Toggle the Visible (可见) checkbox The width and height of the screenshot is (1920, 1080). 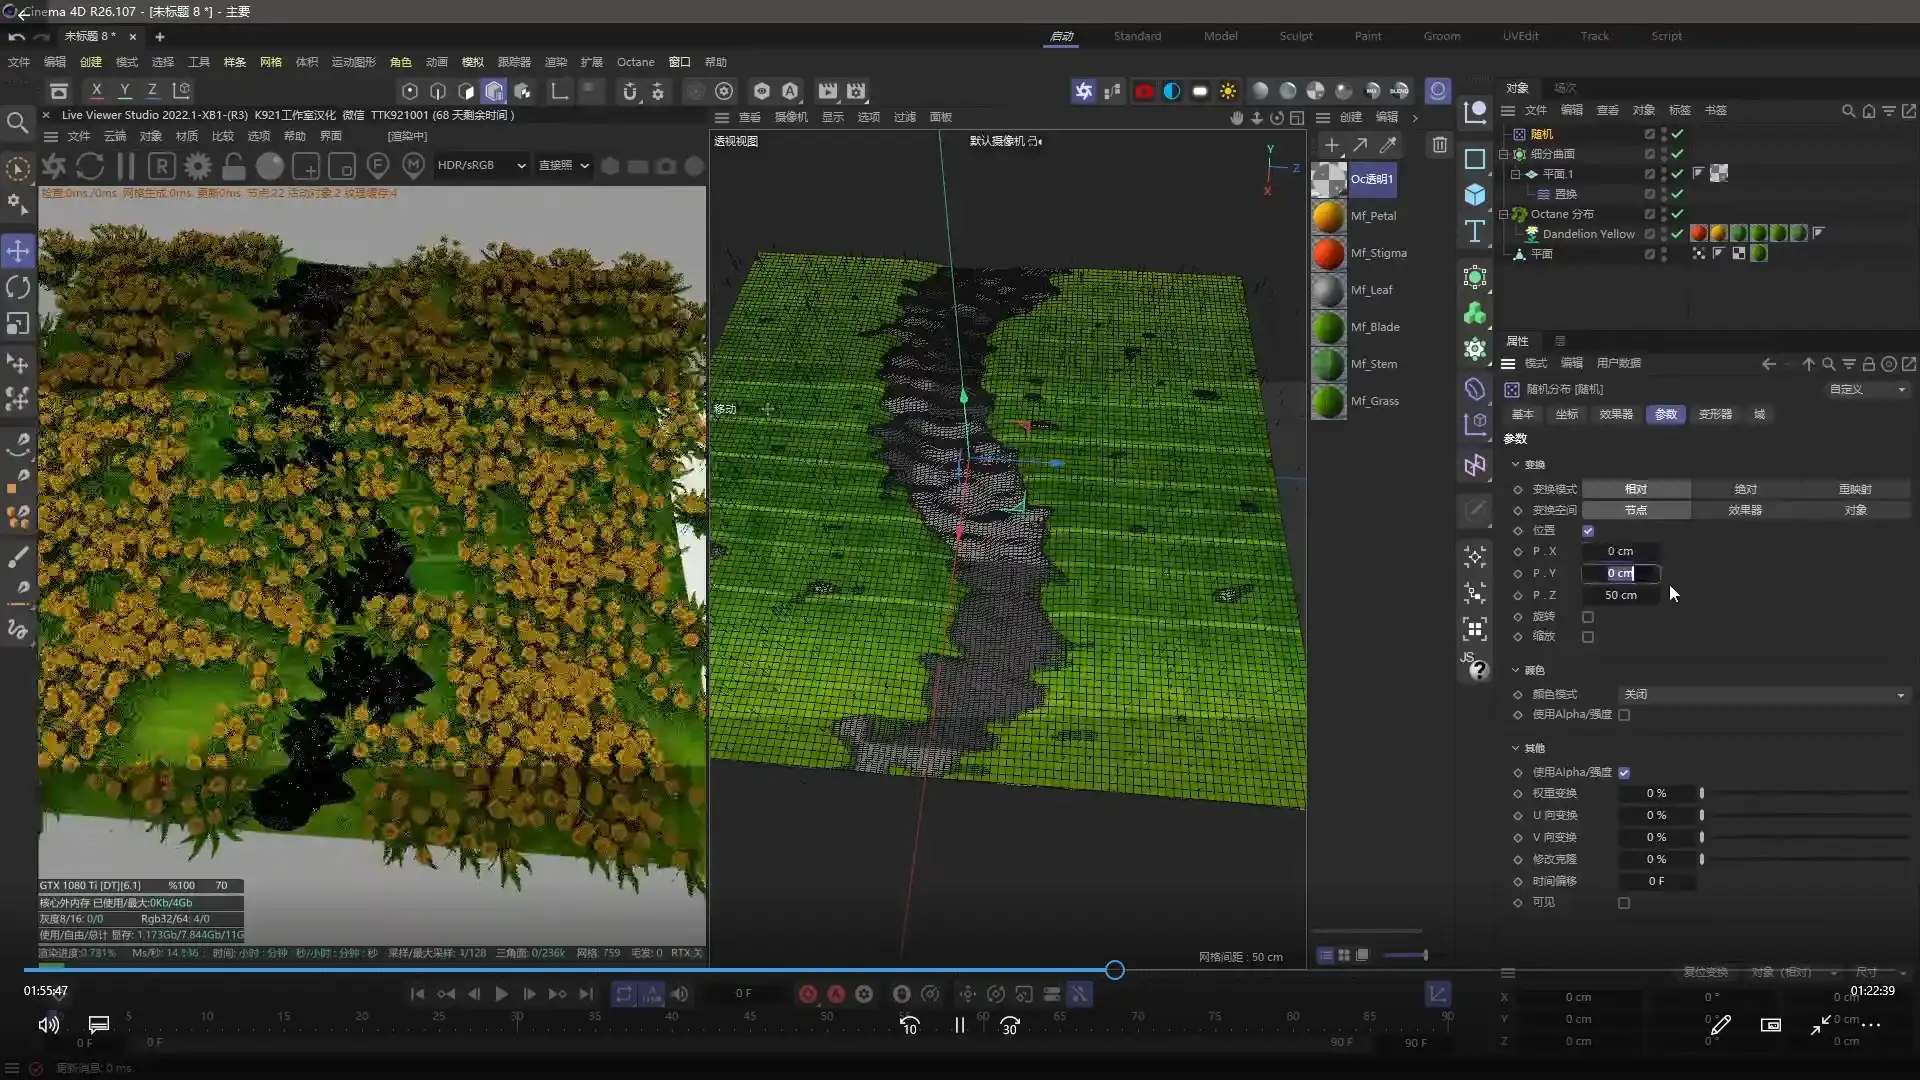[1624, 903]
